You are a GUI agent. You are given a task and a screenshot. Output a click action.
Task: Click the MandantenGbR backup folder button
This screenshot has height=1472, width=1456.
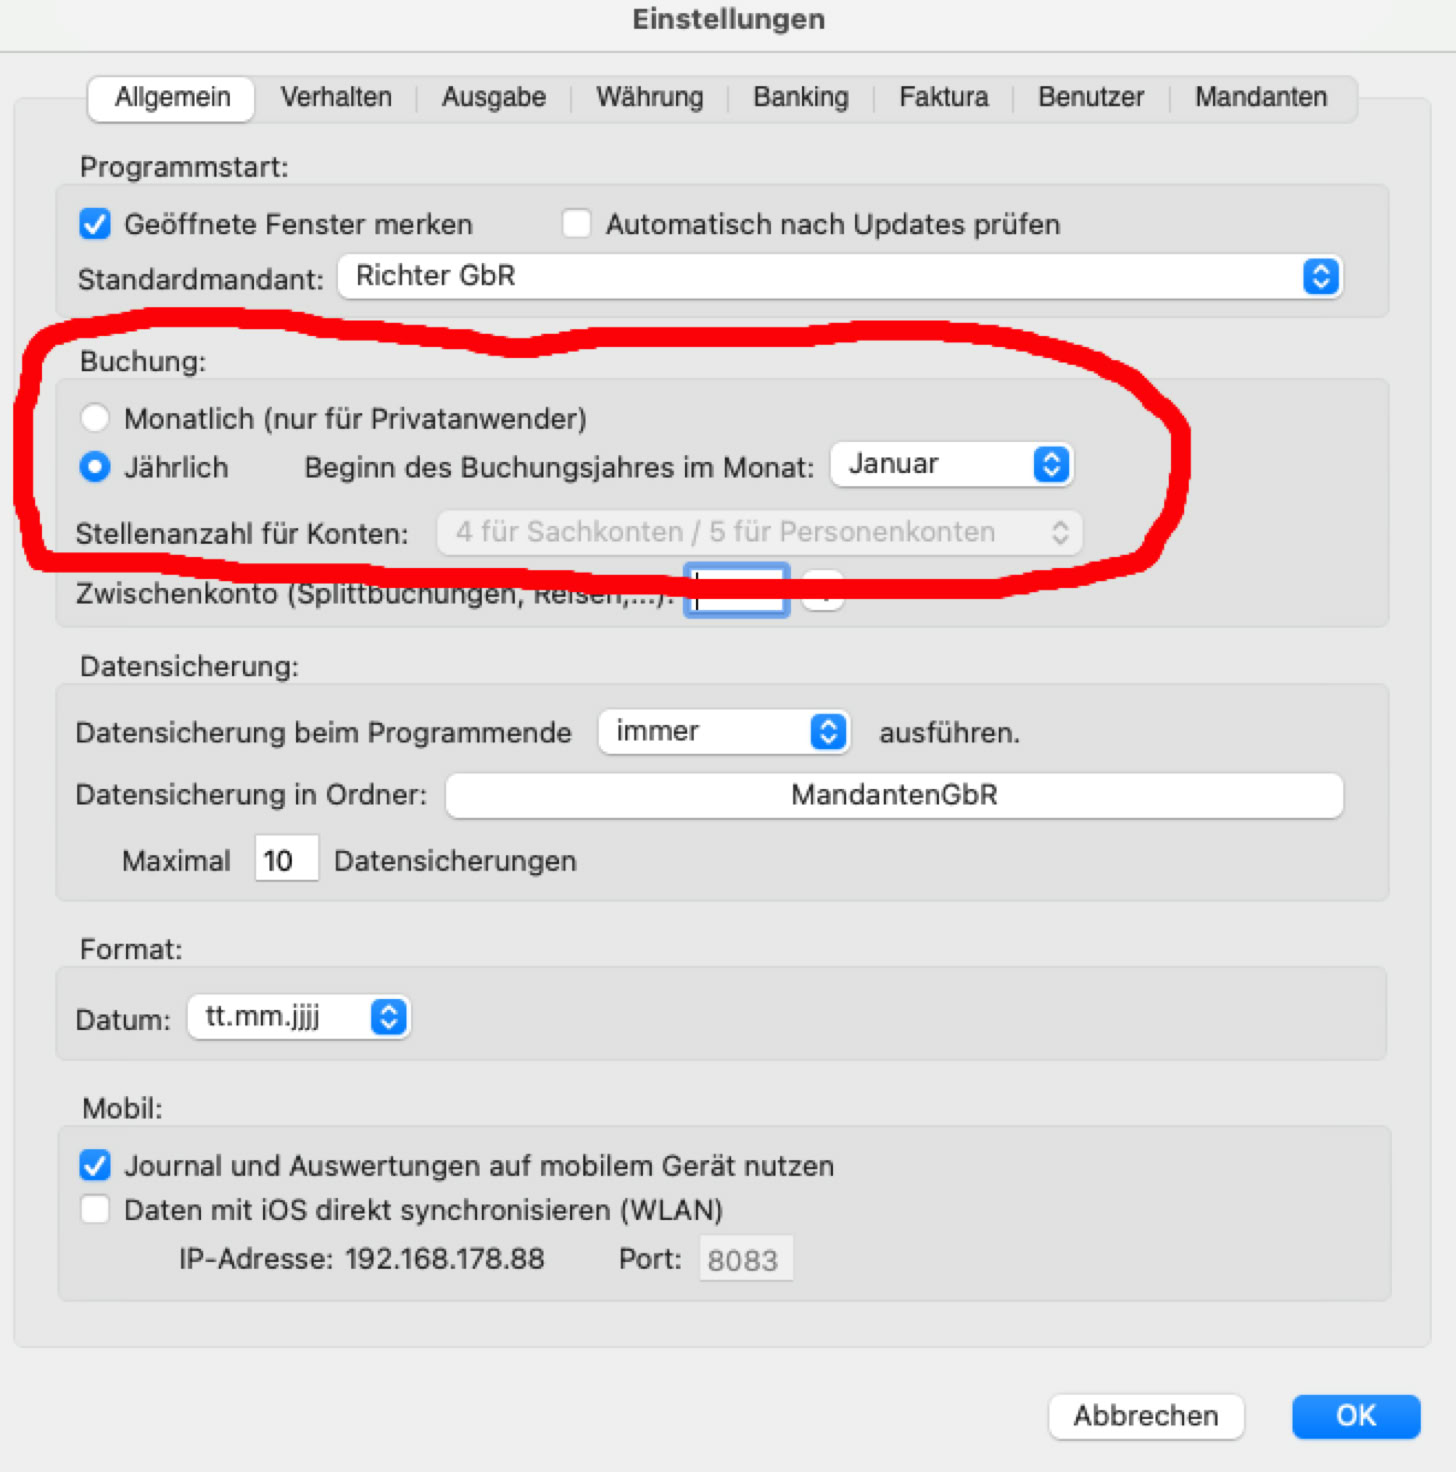point(893,795)
